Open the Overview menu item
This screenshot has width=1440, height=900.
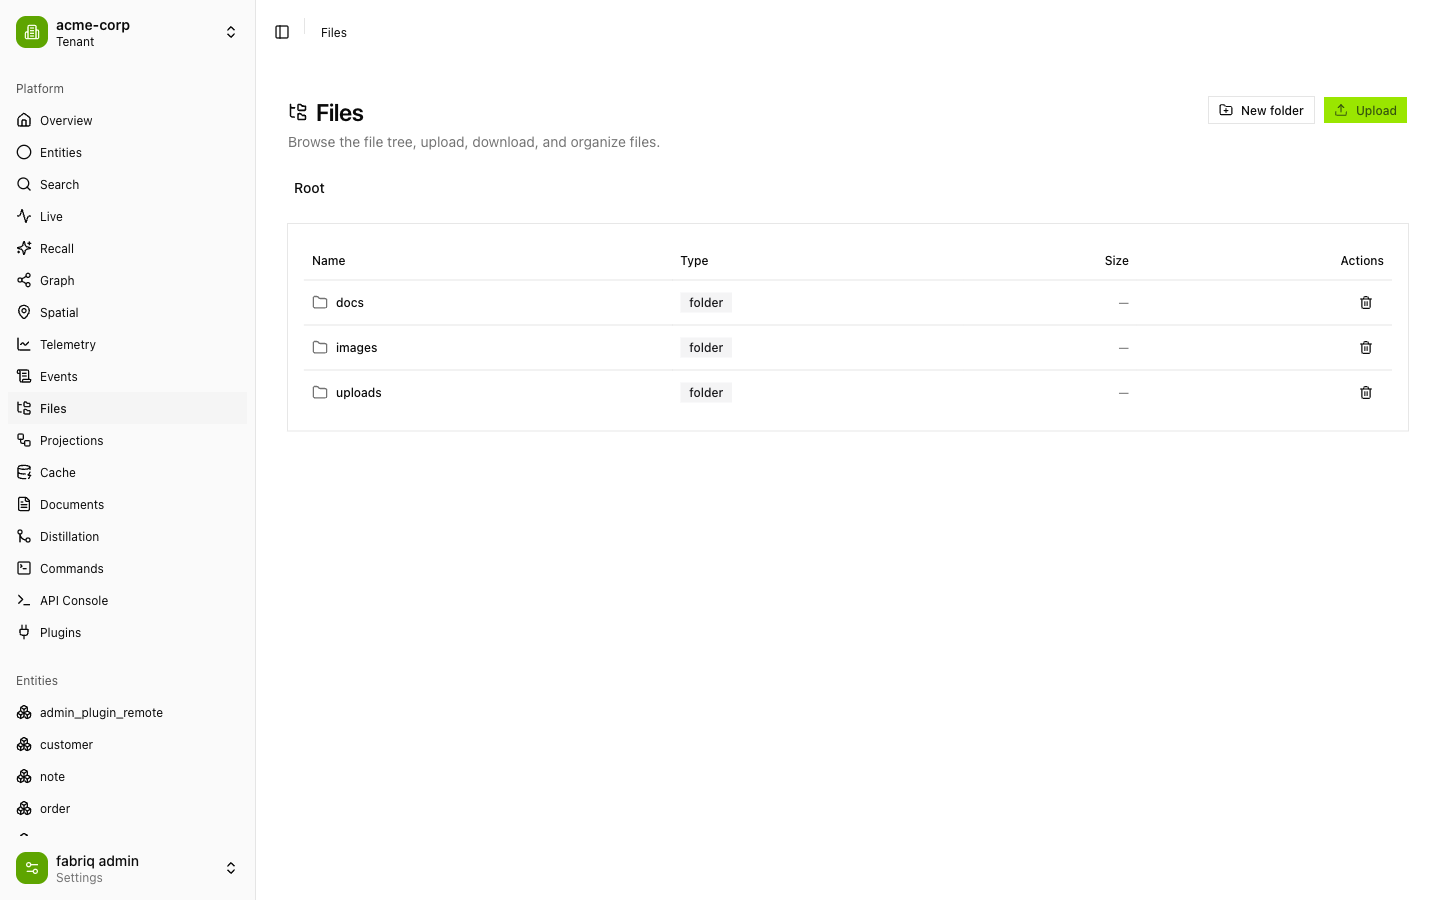[128, 120]
